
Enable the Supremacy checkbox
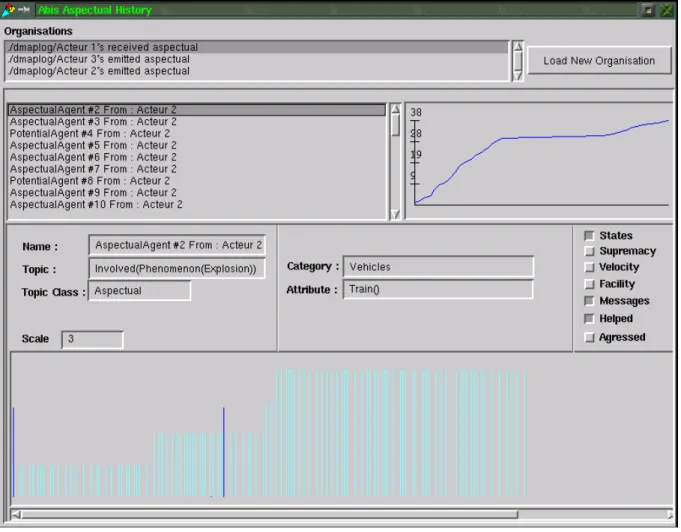pyautogui.click(x=589, y=251)
